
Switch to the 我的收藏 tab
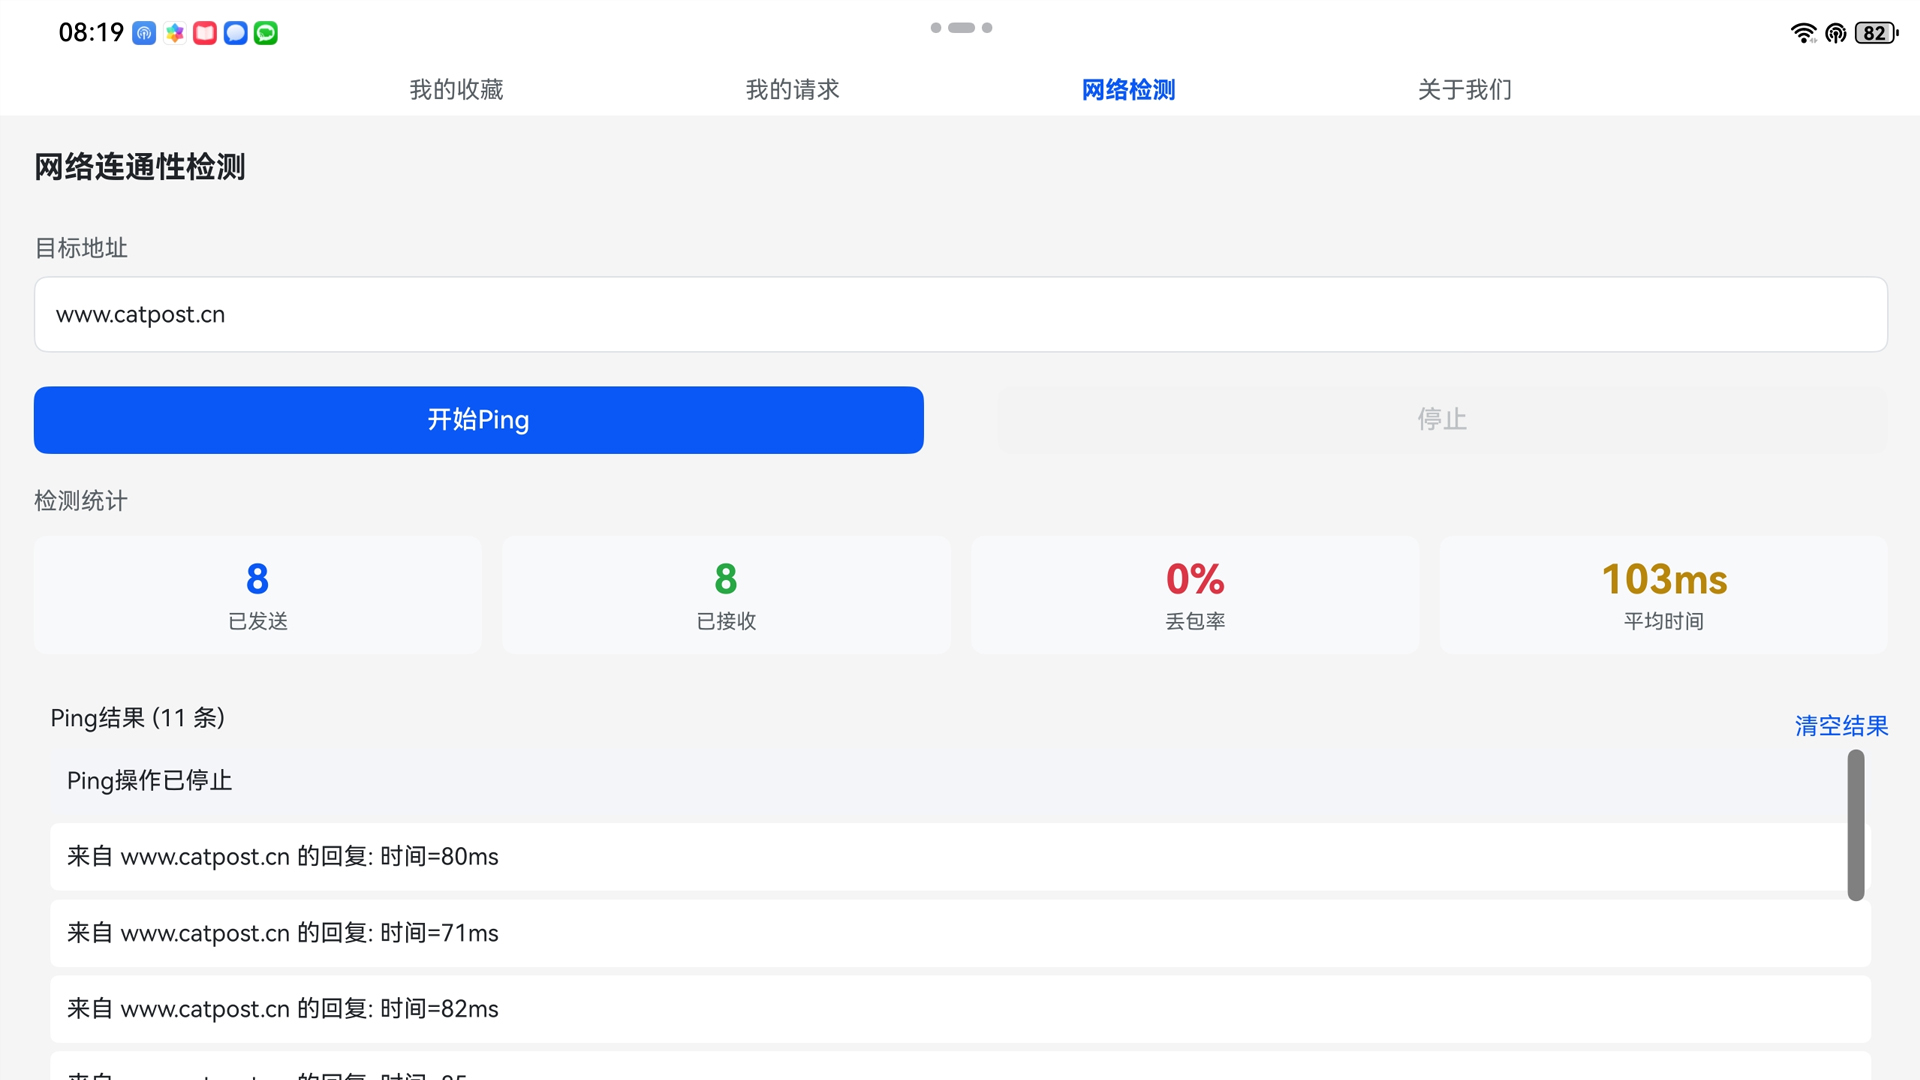coord(455,89)
